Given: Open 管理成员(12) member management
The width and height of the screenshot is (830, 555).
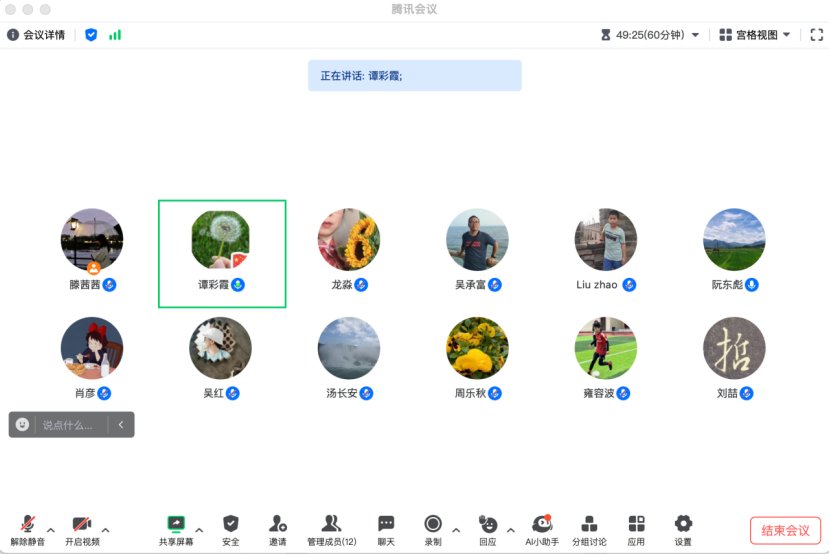Looking at the screenshot, I should tap(331, 524).
